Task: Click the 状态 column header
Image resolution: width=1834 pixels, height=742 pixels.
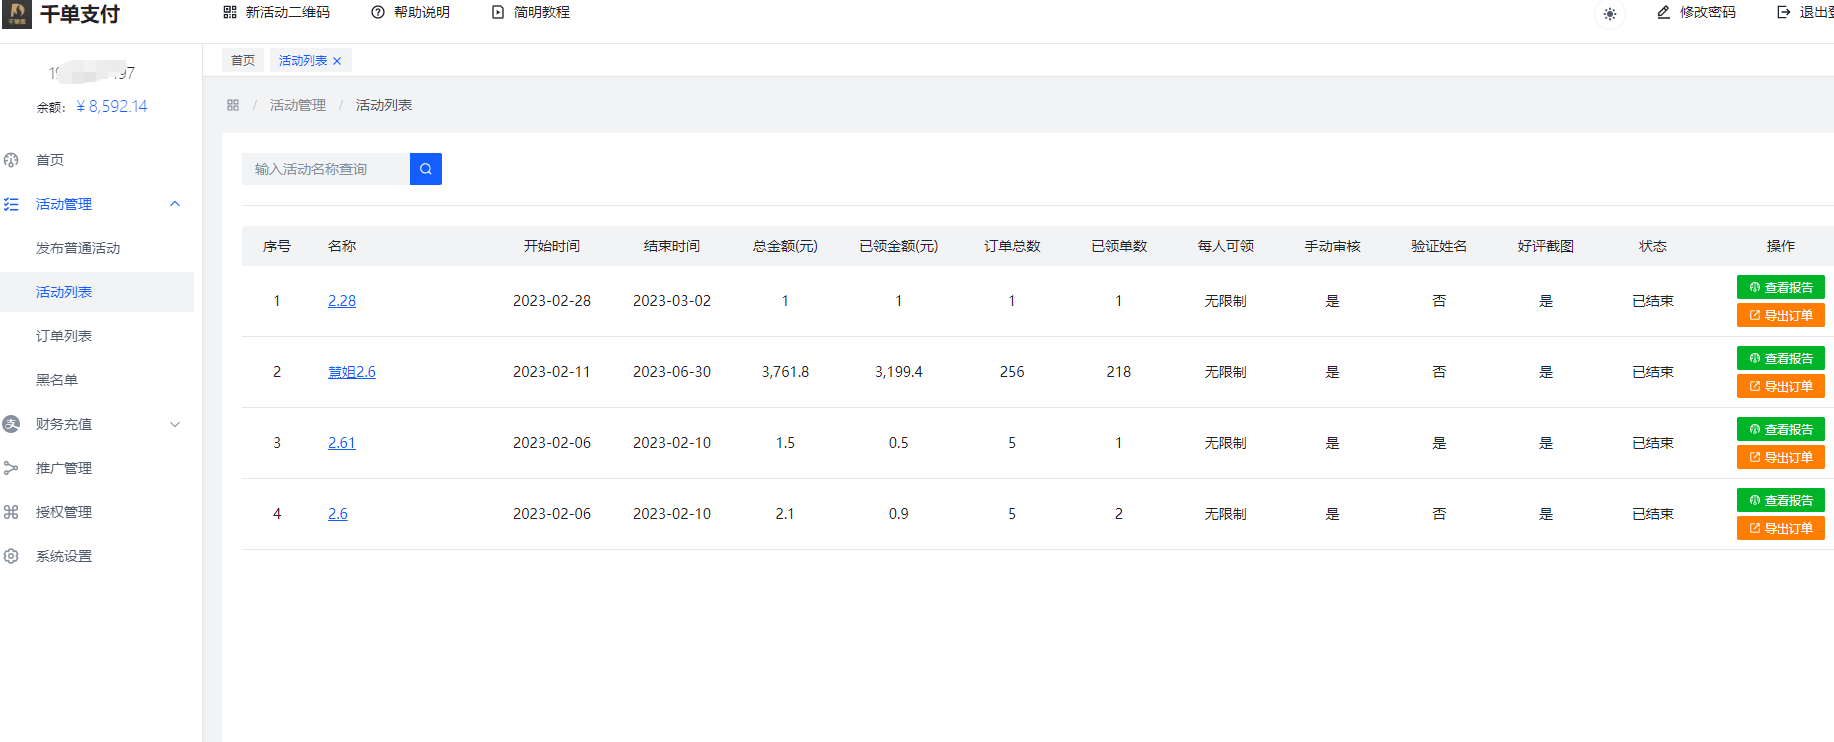Action: 1653,246
